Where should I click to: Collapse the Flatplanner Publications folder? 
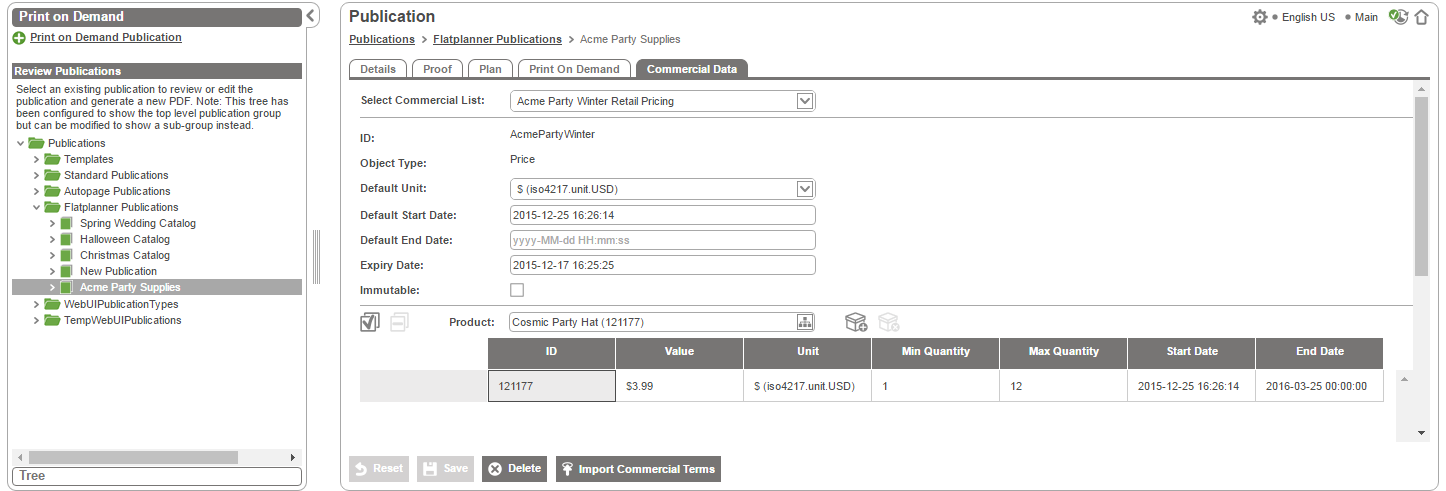[36, 207]
